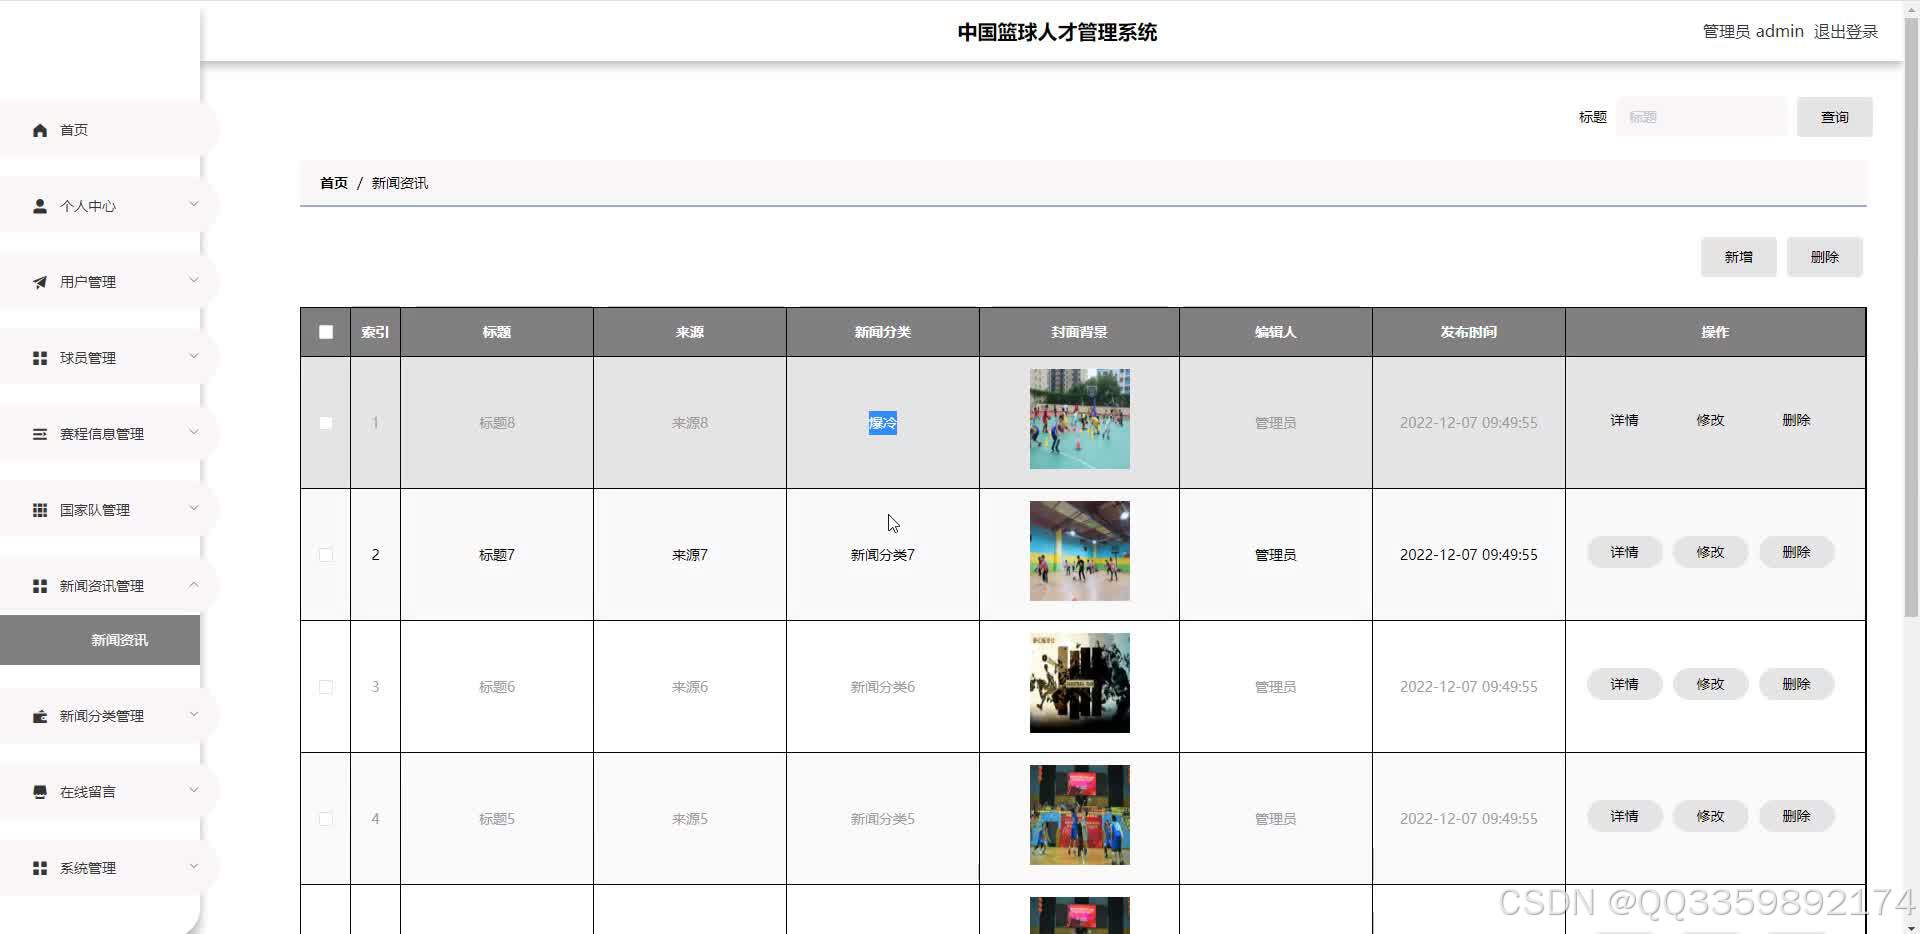Click the 标题6 cell
1920x934 pixels.
(x=497, y=687)
